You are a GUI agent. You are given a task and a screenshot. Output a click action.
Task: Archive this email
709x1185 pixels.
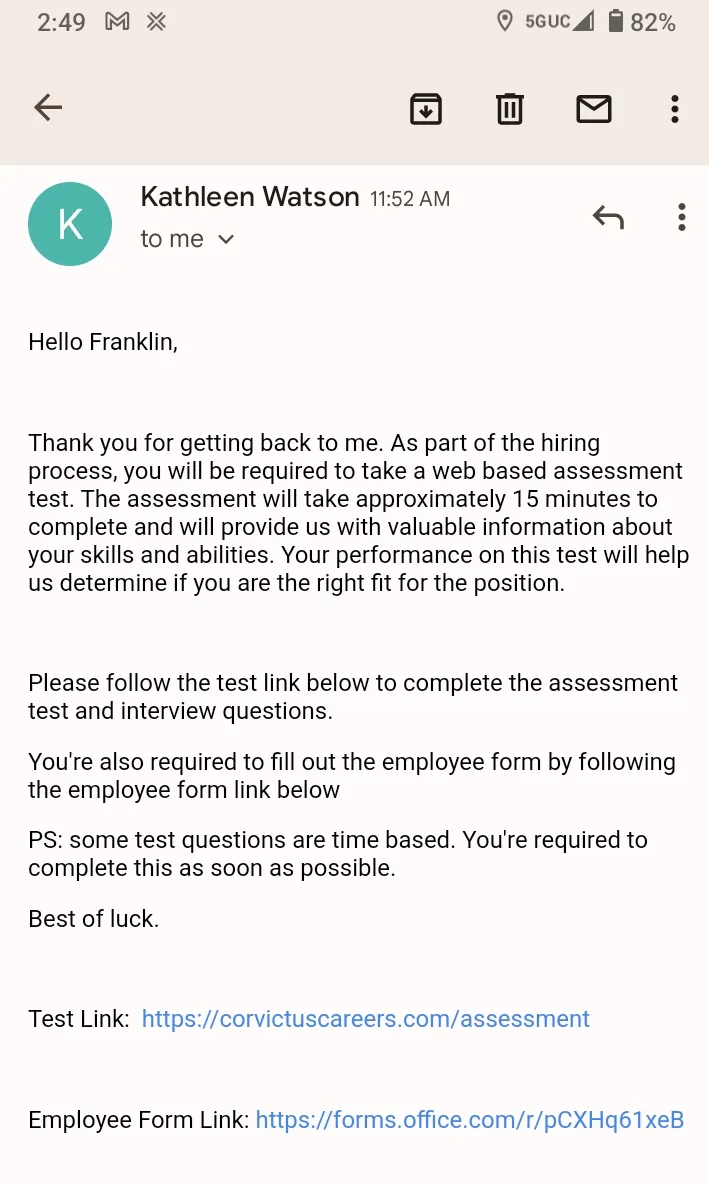pos(426,109)
